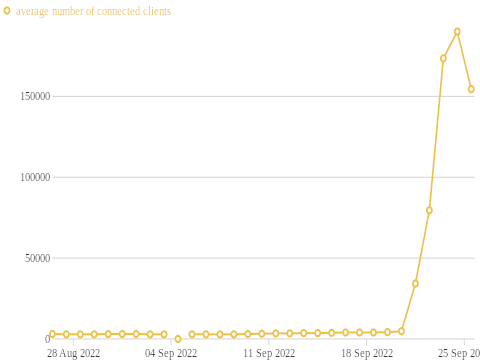
Task: Click the 0 y-axis label
Action: (48, 339)
